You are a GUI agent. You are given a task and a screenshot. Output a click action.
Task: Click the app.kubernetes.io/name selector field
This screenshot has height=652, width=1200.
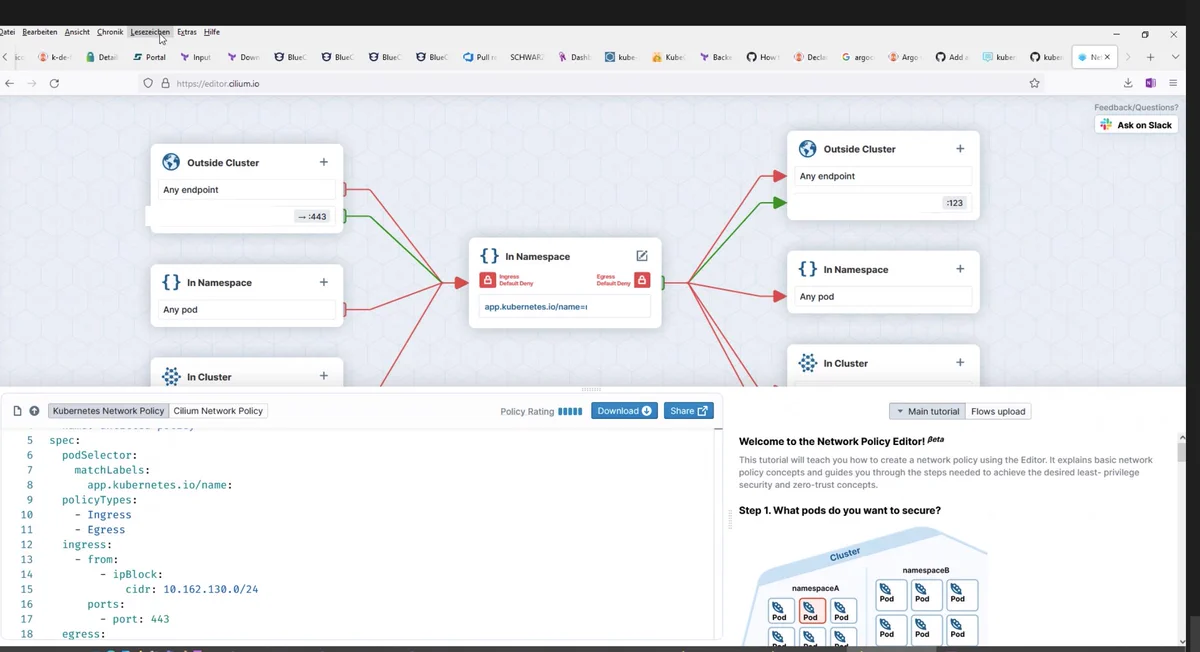(565, 306)
